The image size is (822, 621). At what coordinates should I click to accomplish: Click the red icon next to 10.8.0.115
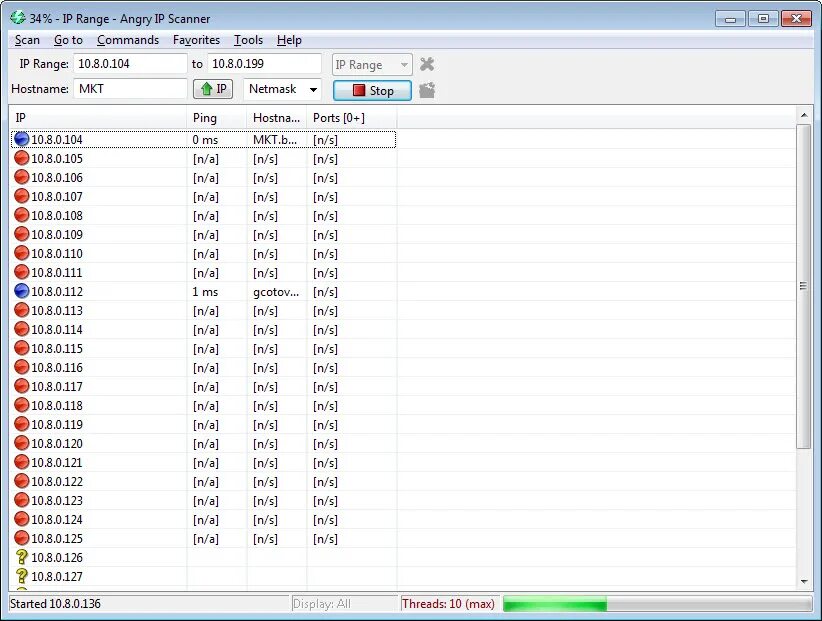(21, 348)
